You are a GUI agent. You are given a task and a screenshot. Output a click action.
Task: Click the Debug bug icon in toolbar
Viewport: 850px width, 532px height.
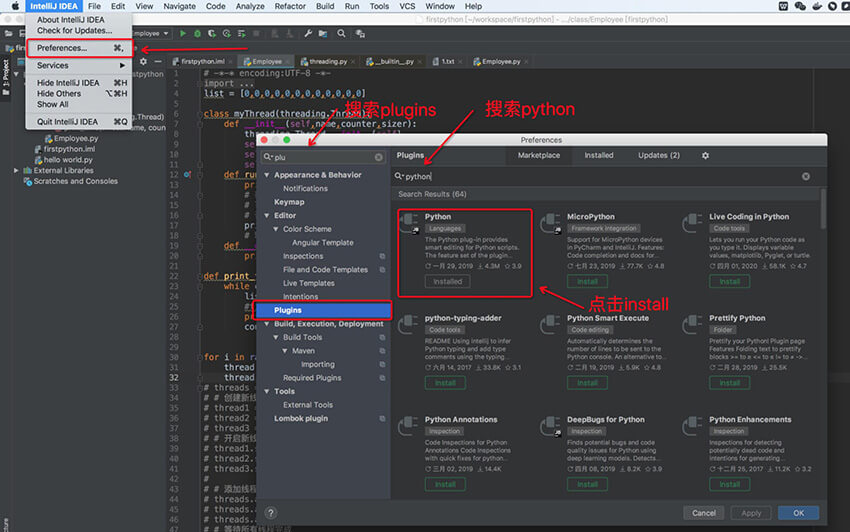click(x=197, y=34)
